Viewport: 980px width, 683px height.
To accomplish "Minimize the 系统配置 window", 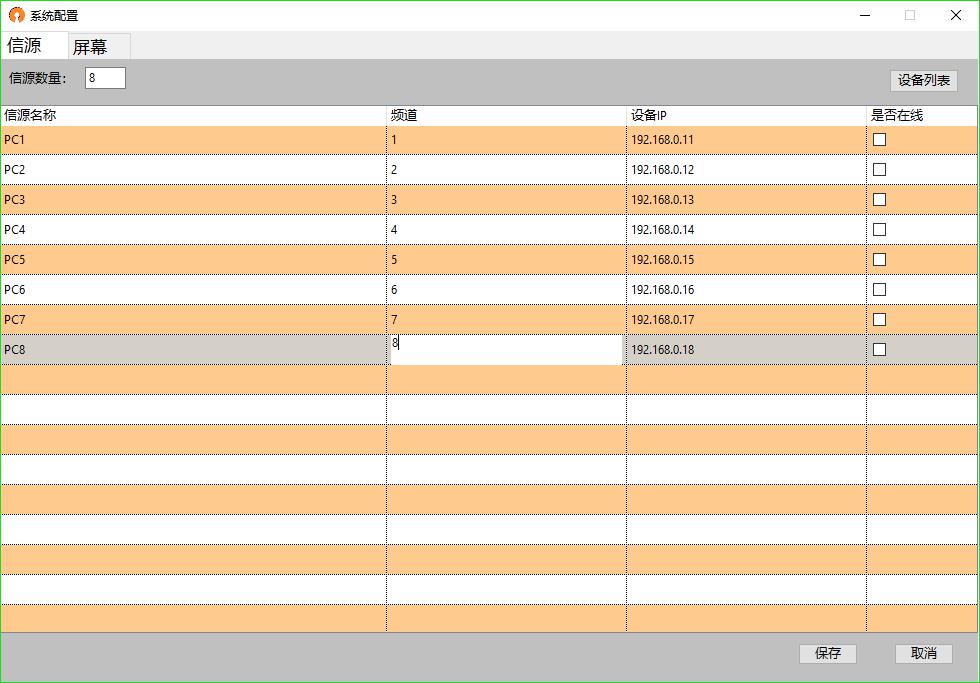I will [864, 15].
